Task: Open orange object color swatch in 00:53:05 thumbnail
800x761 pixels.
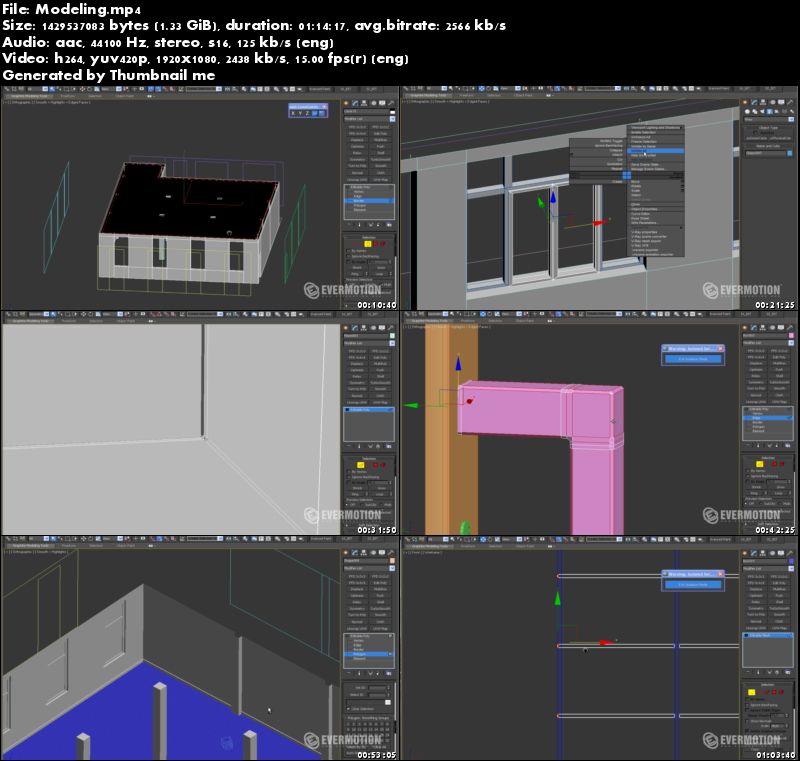Action: click(392, 561)
